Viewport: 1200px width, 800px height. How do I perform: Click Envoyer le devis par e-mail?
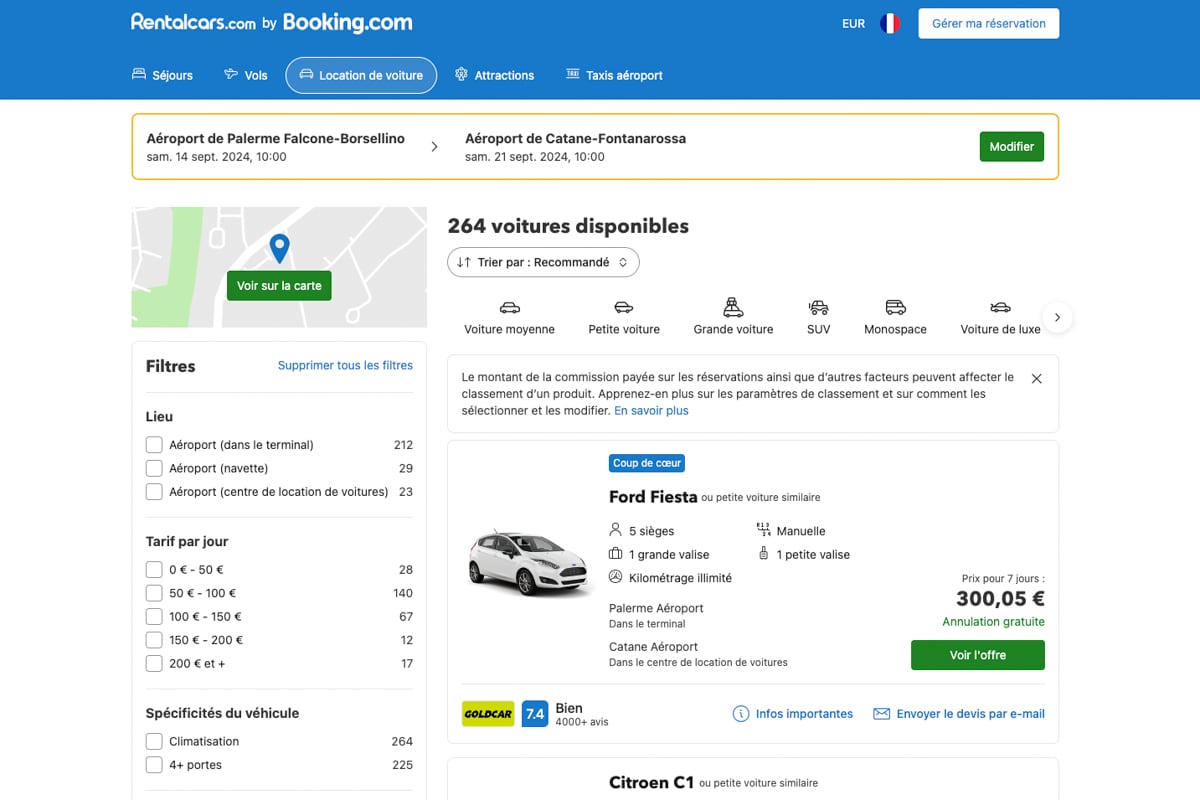[x=959, y=714]
